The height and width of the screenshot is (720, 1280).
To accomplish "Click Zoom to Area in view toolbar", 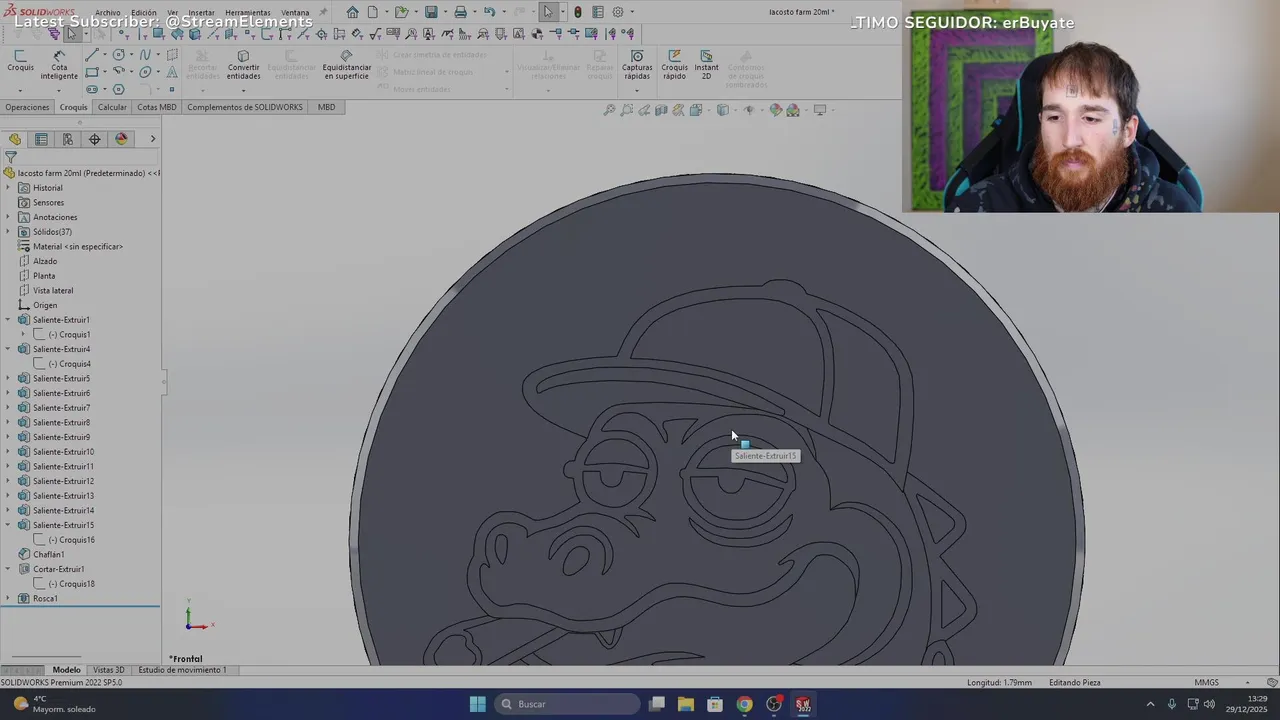I will pyautogui.click(x=627, y=110).
